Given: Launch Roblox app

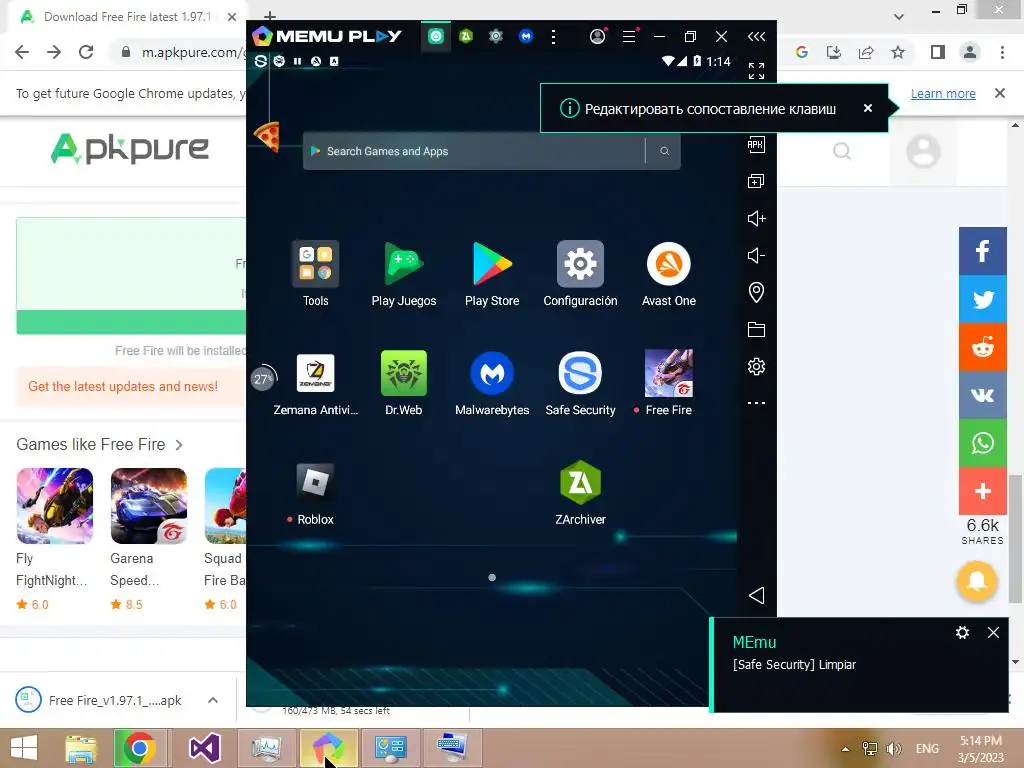Looking at the screenshot, I should tap(315, 482).
